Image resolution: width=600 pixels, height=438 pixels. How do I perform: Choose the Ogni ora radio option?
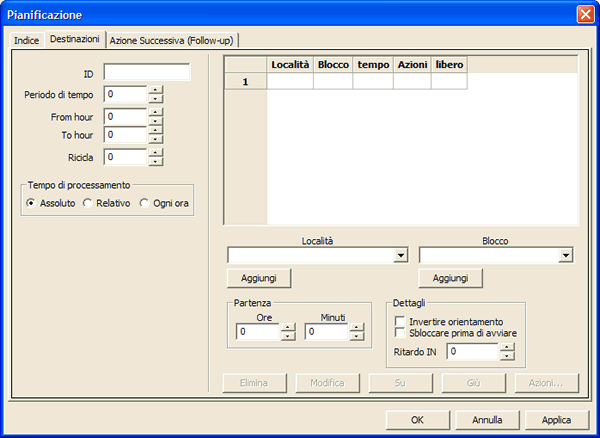pyautogui.click(x=144, y=203)
